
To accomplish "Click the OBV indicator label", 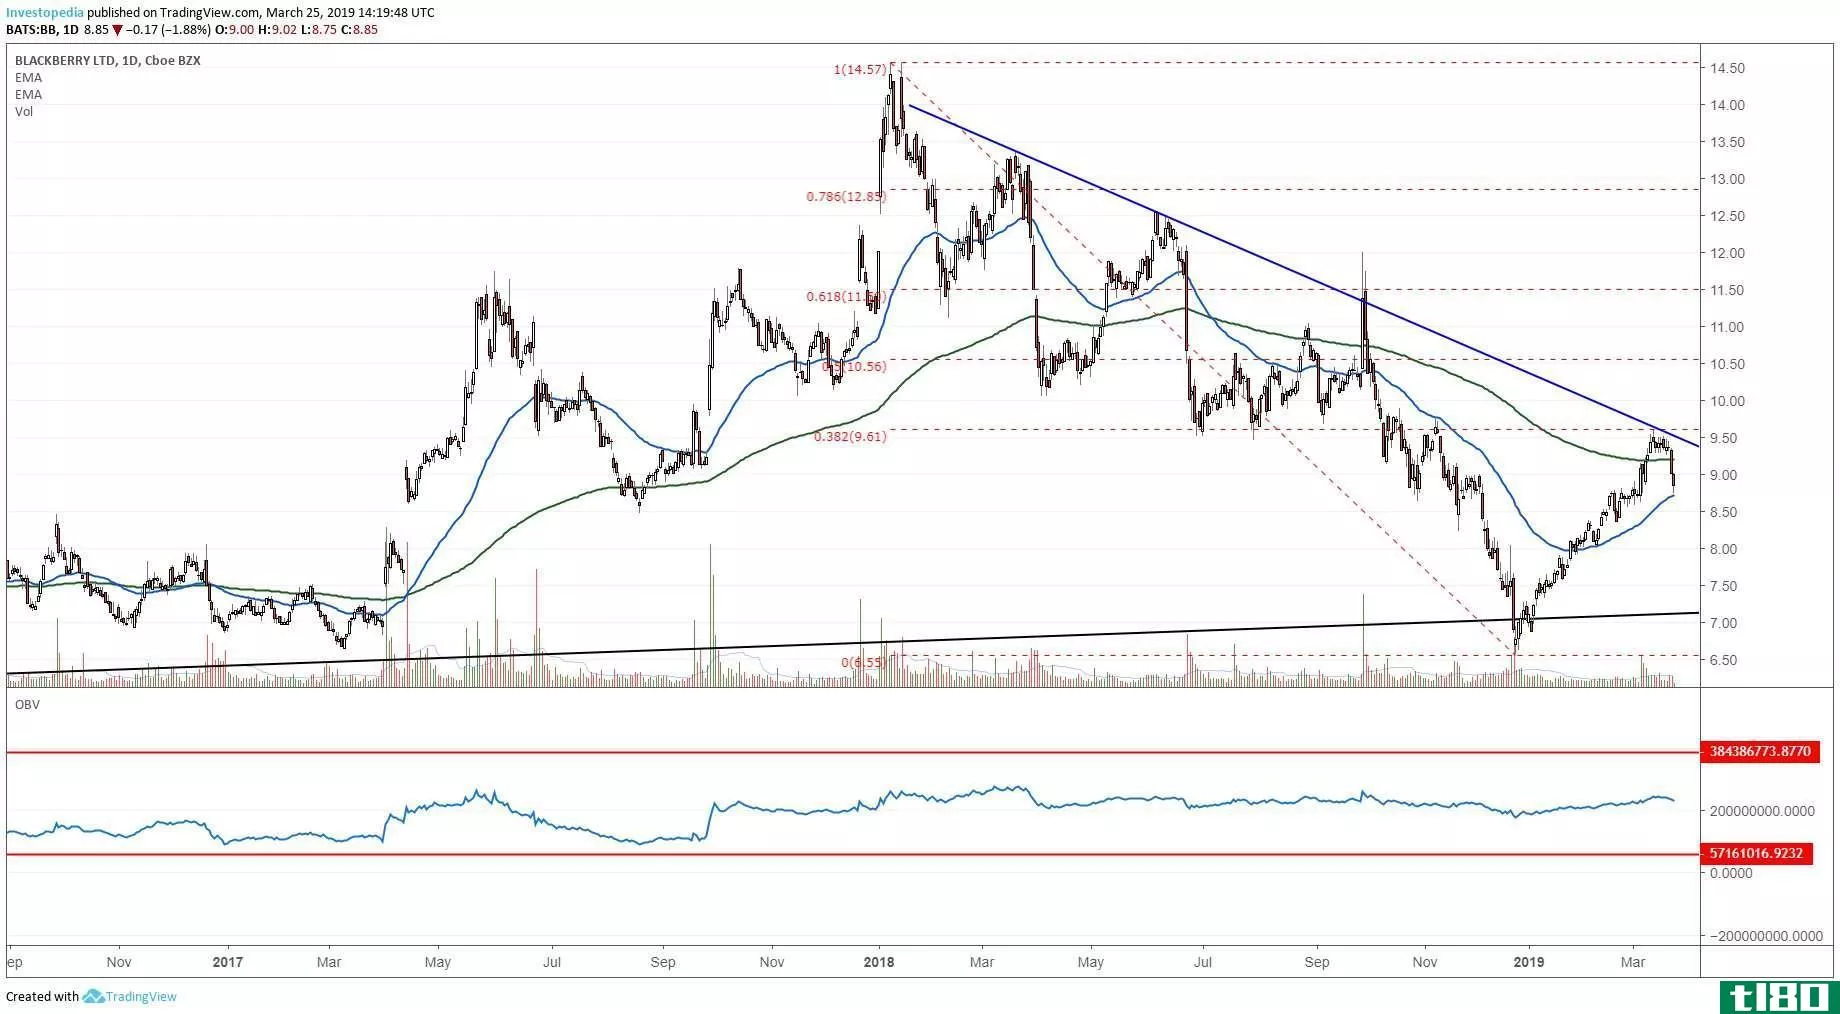I will 27,704.
